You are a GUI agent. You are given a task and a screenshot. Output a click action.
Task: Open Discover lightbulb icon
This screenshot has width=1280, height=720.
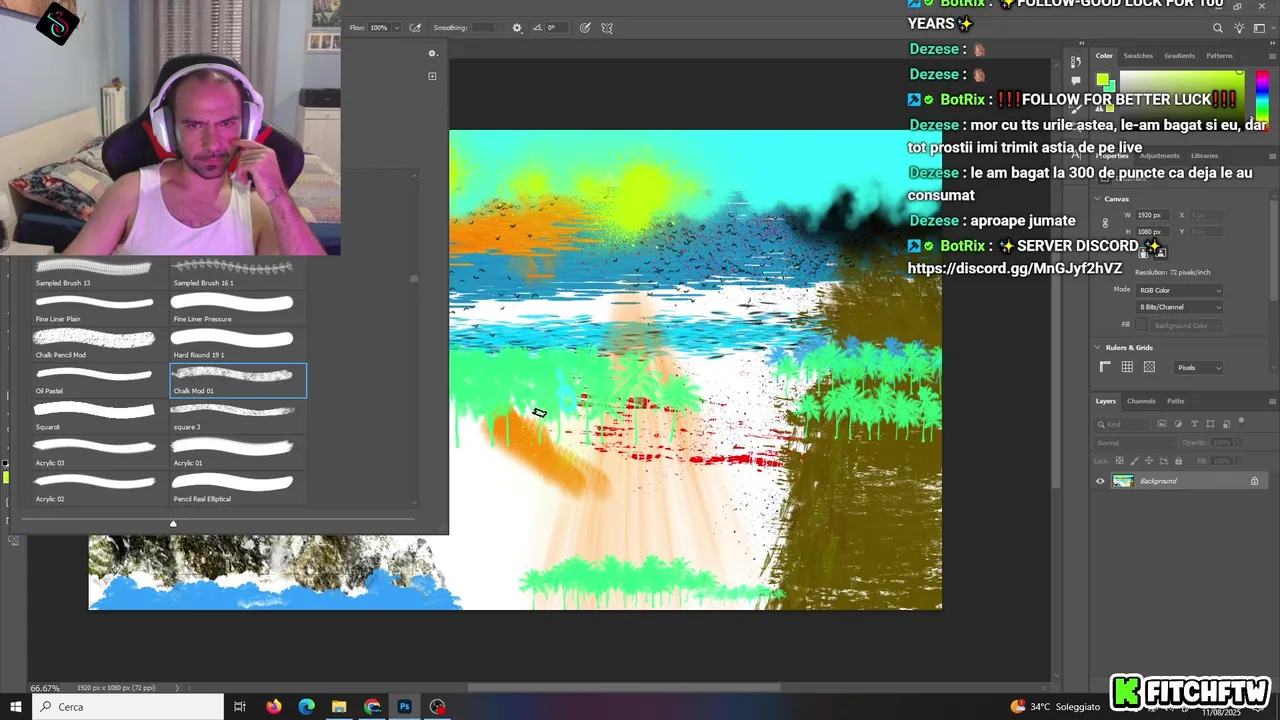[1239, 28]
